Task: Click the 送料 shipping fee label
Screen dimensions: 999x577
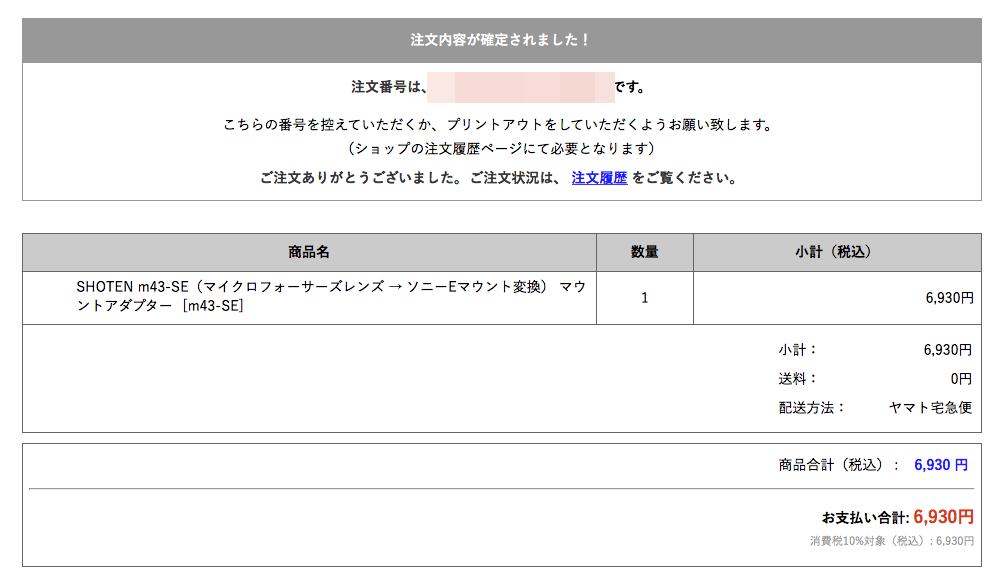Action: point(798,379)
